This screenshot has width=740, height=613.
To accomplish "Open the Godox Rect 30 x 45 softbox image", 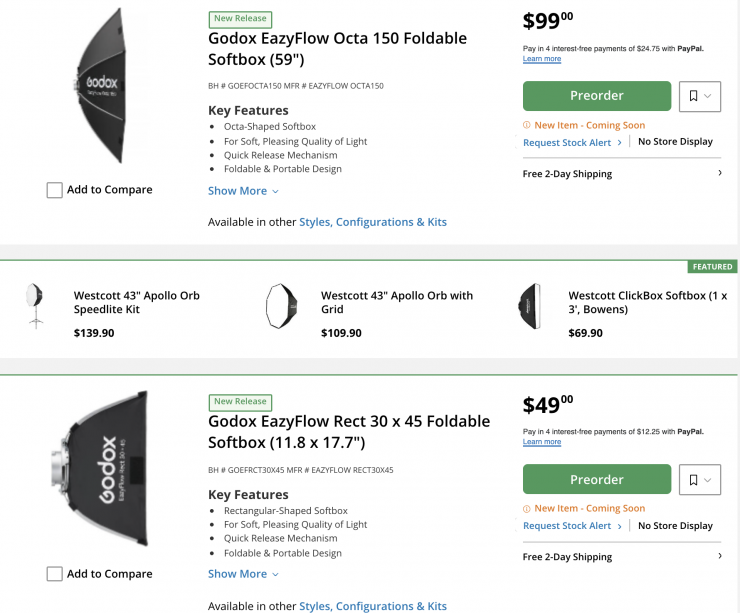I will [x=100, y=468].
